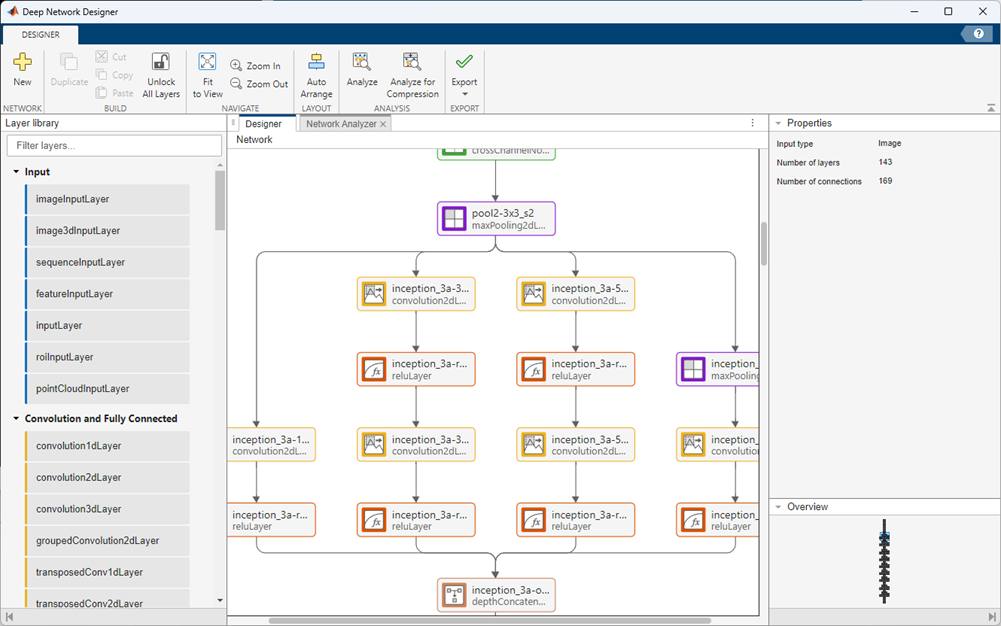Image resolution: width=1001 pixels, height=626 pixels.
Task: Click the Filter layers search field
Action: tap(113, 145)
